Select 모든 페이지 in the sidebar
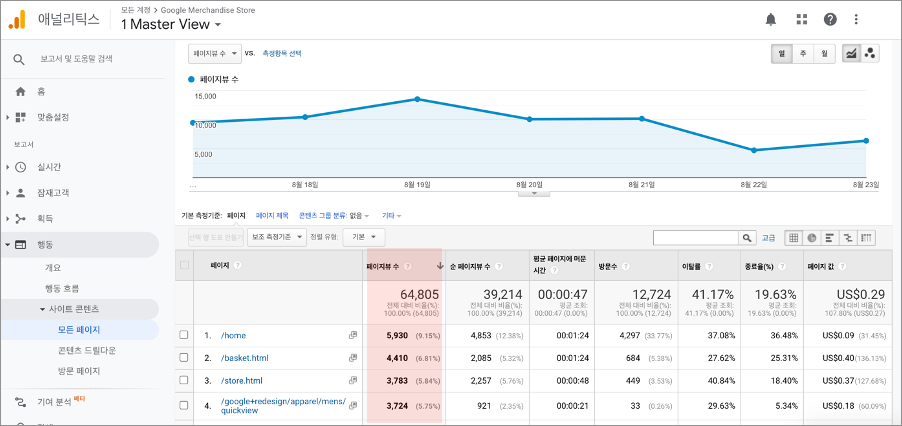The width and height of the screenshot is (902, 426). pyautogui.click(x=79, y=330)
